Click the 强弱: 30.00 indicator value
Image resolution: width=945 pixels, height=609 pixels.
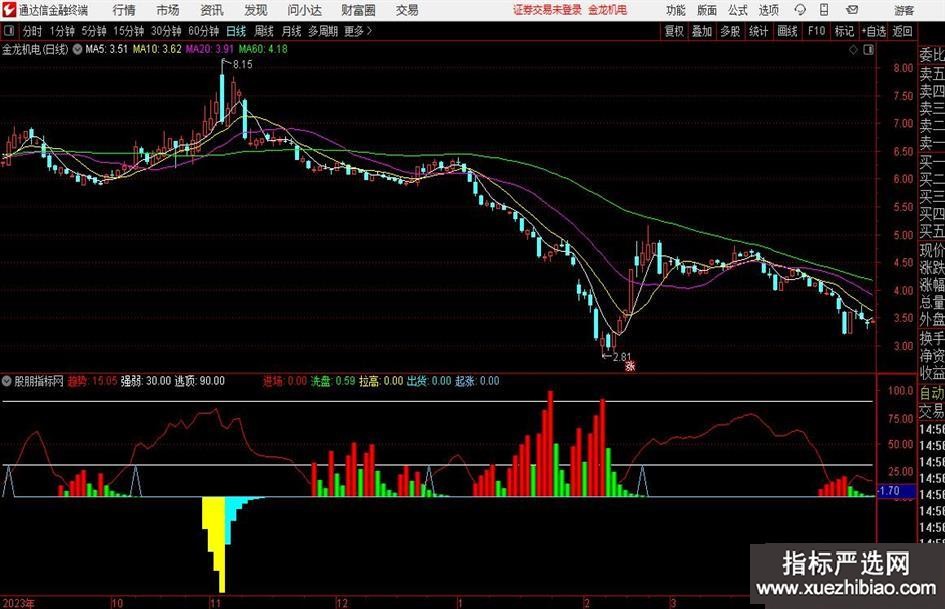click(x=146, y=381)
